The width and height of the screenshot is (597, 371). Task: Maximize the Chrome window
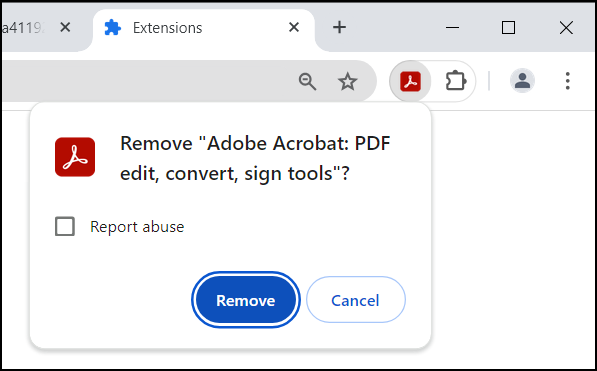[508, 27]
